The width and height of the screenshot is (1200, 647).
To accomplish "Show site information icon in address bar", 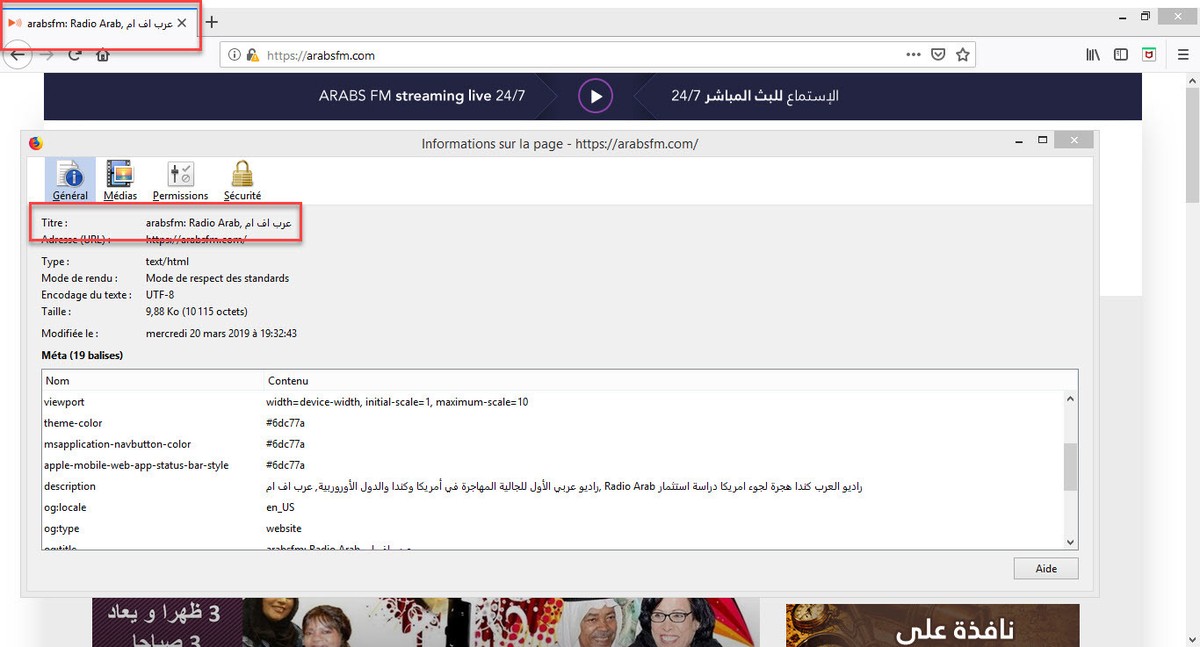I will pos(235,55).
